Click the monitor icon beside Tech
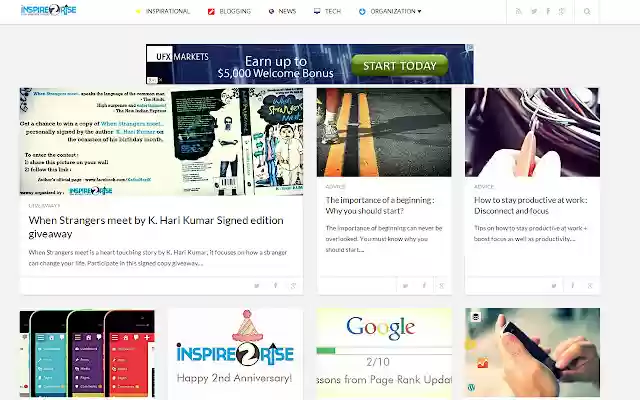The height and width of the screenshot is (400, 640). pos(317,11)
